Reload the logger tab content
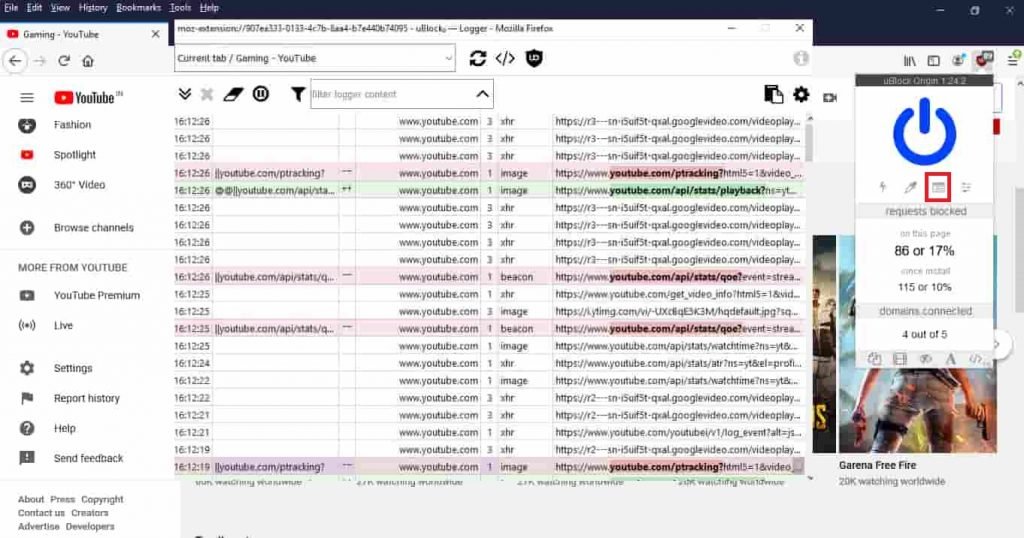Screen dimensions: 1024x538 pos(477,58)
